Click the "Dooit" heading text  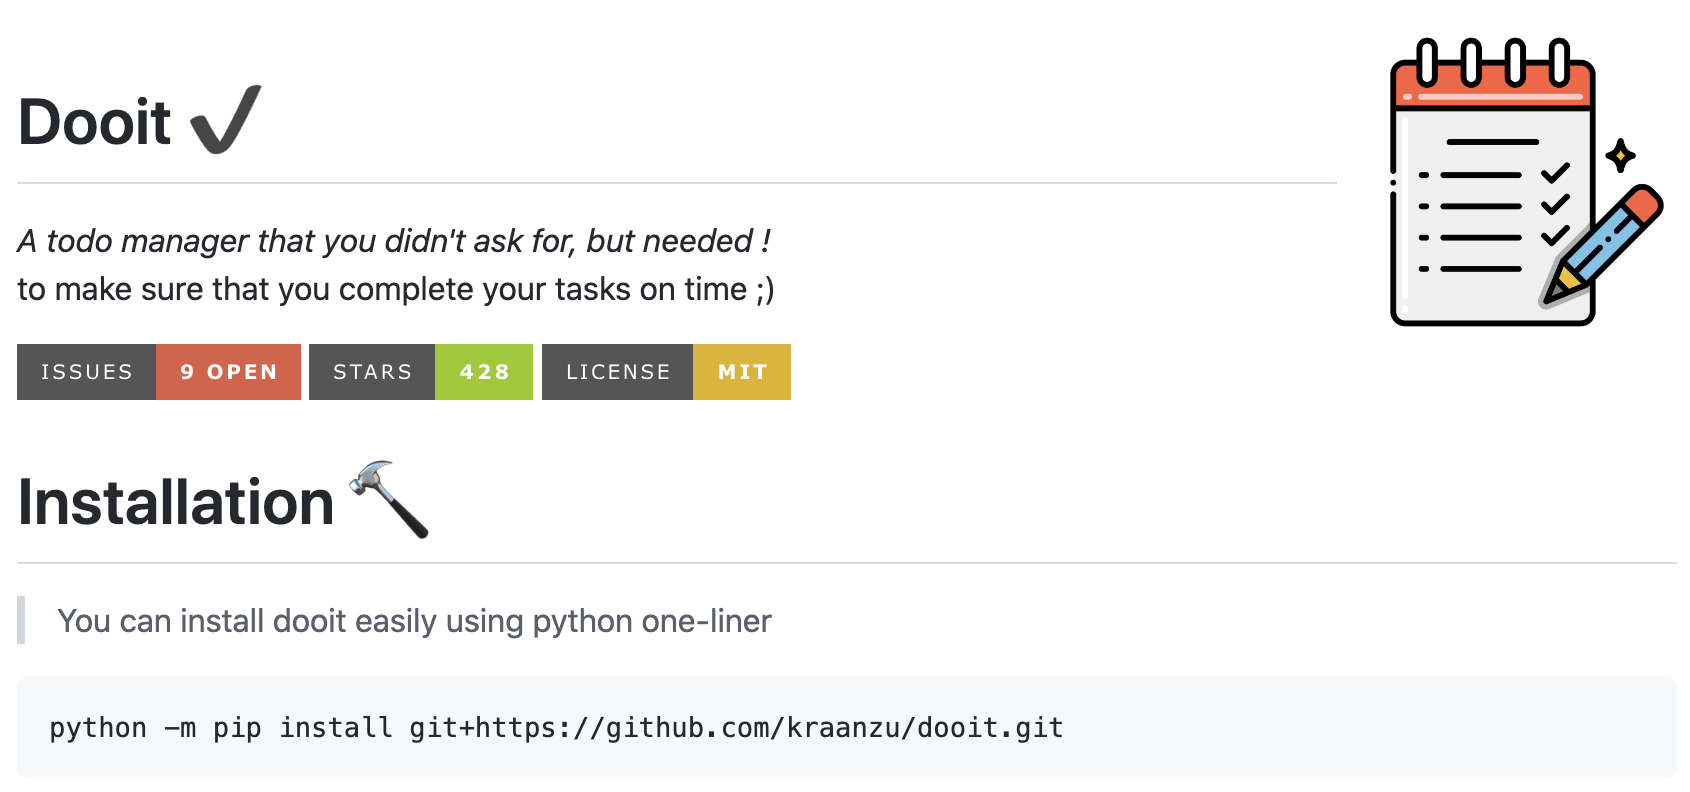click(x=96, y=123)
